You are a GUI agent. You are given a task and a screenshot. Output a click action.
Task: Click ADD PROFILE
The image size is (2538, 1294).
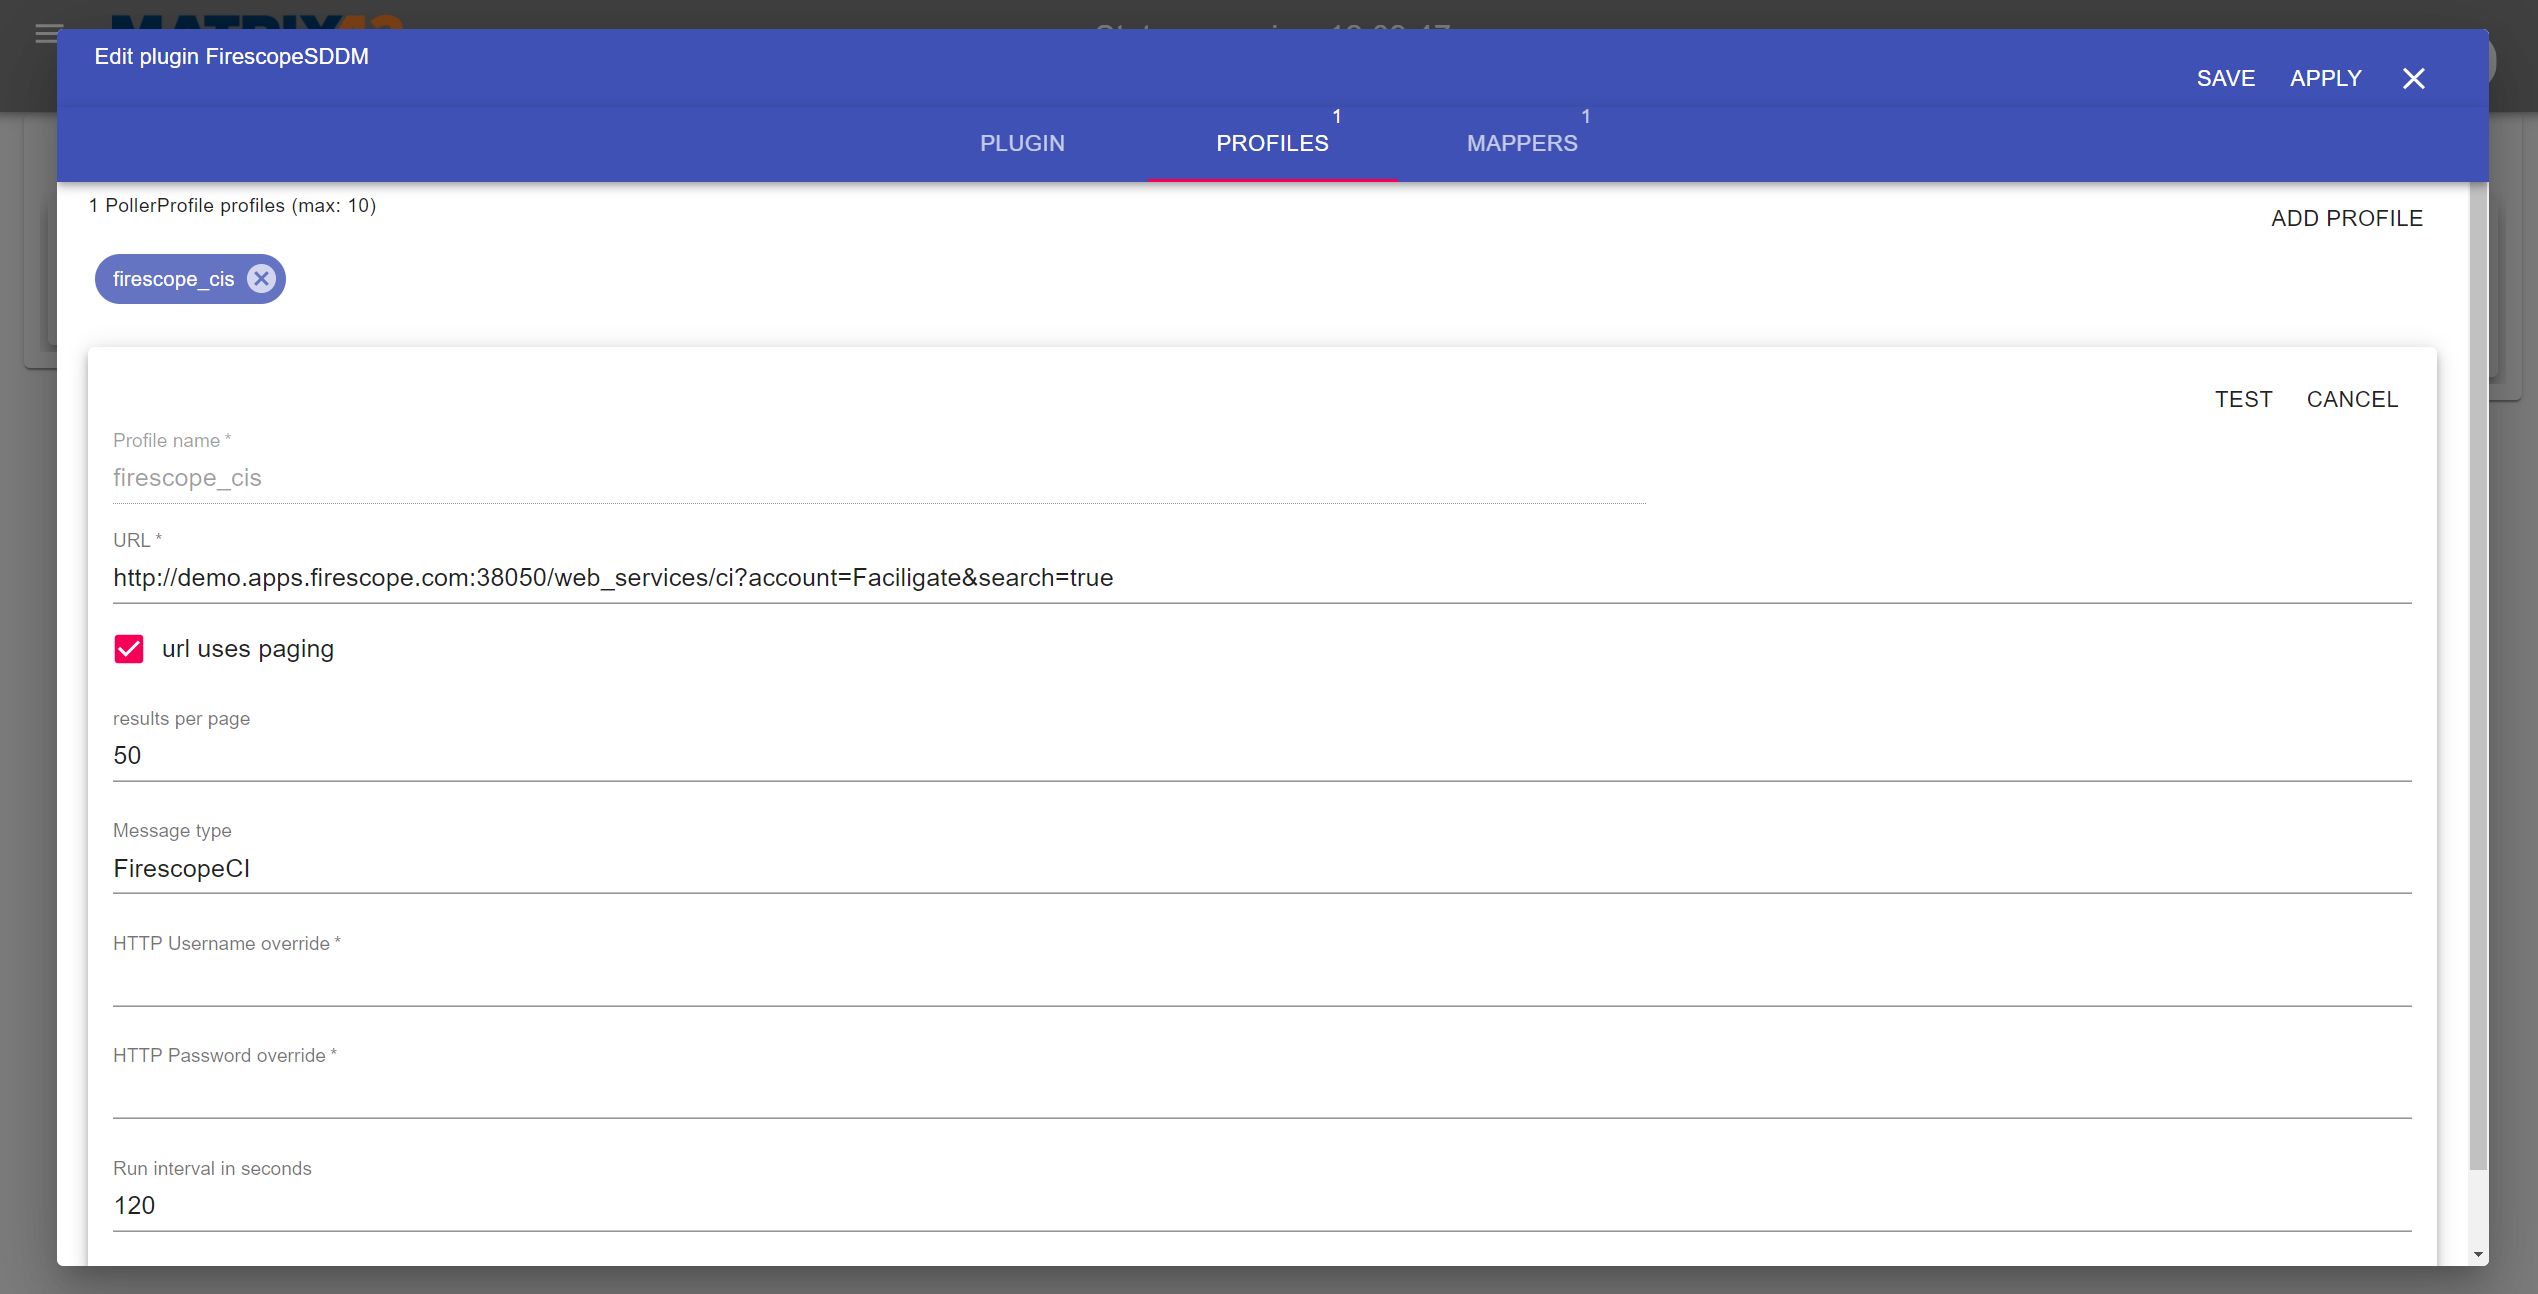[2346, 218]
